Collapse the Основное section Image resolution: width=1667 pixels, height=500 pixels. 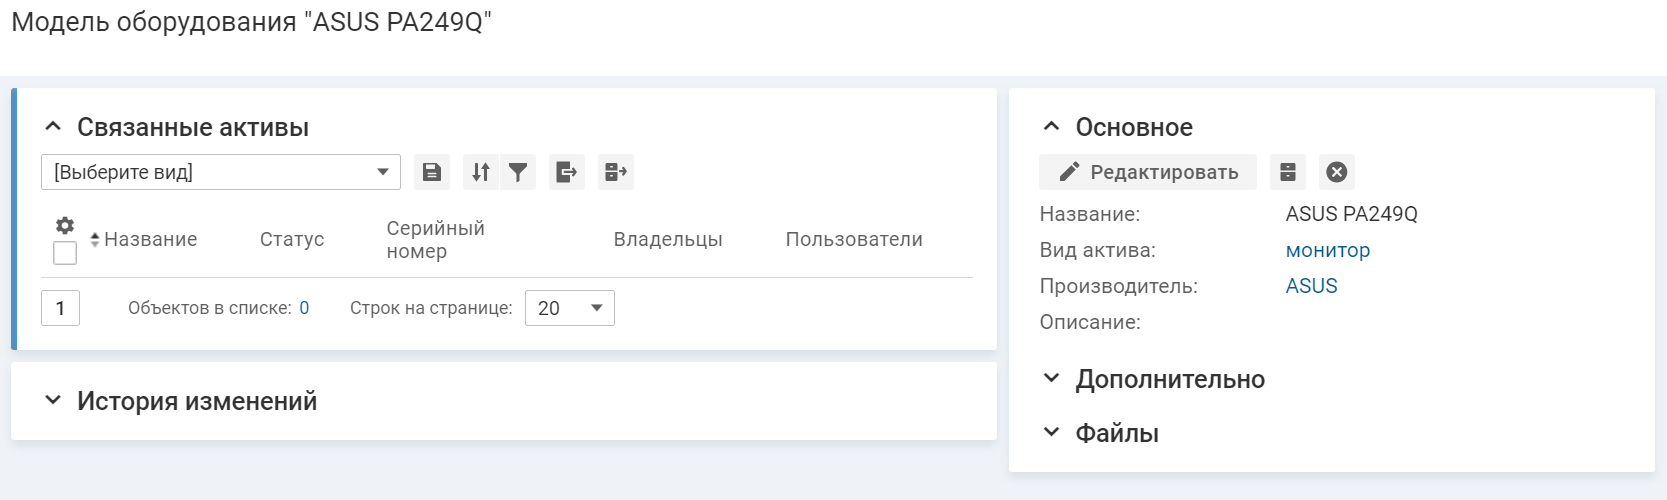[1051, 127]
